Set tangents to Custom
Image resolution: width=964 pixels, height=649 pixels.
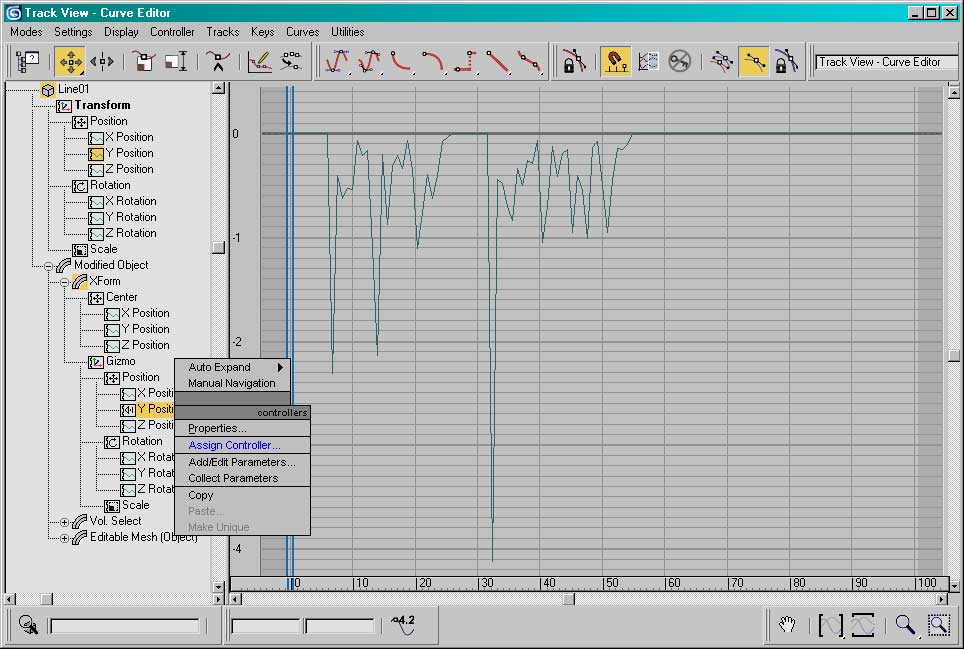click(x=369, y=61)
